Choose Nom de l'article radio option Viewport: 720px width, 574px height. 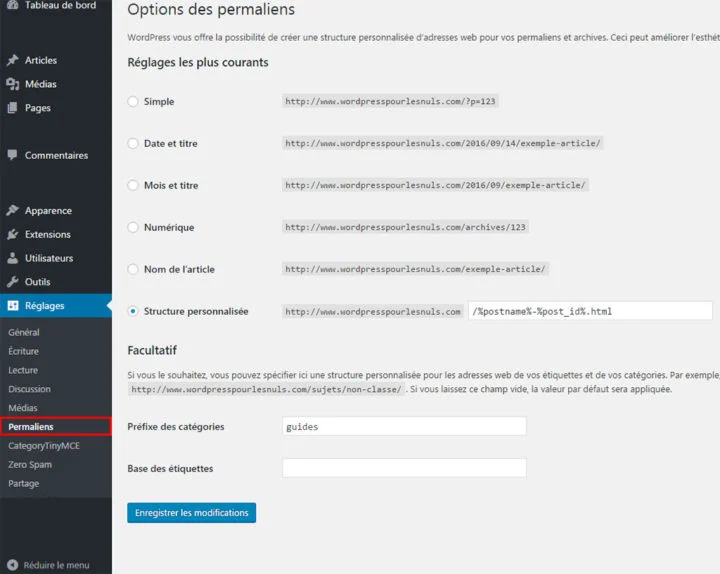pos(133,269)
